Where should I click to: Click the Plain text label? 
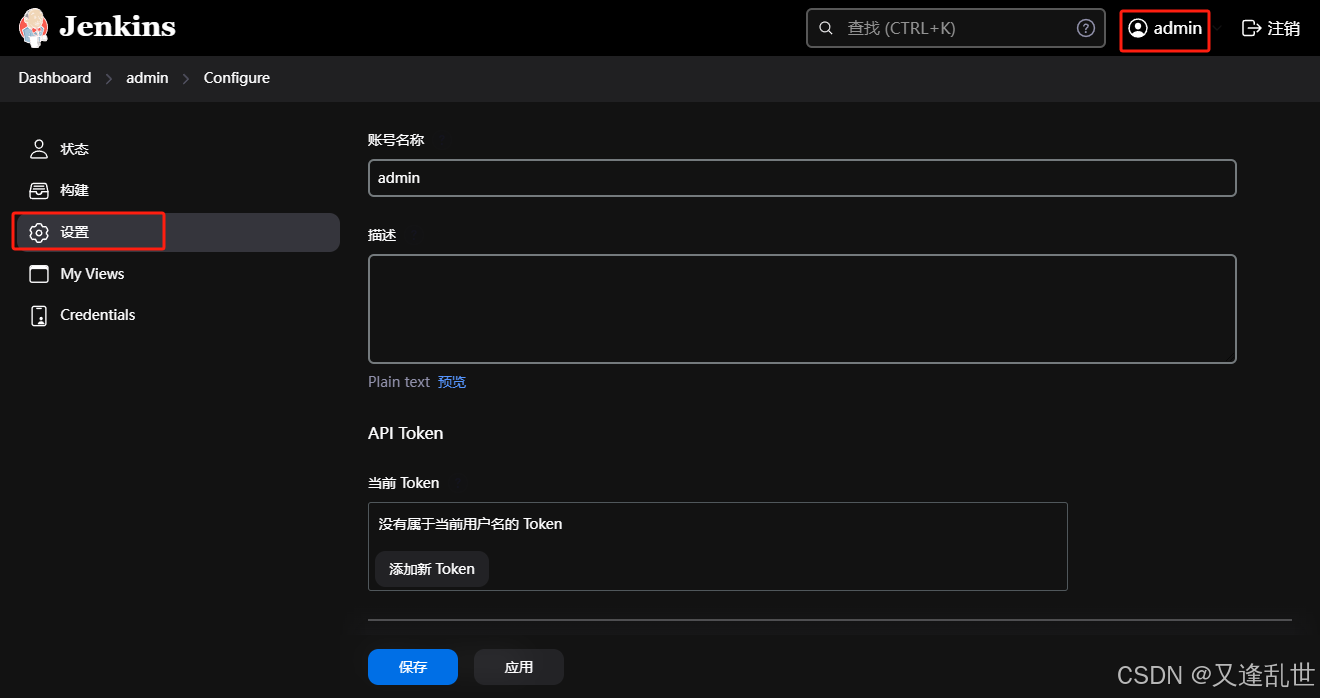(x=399, y=382)
